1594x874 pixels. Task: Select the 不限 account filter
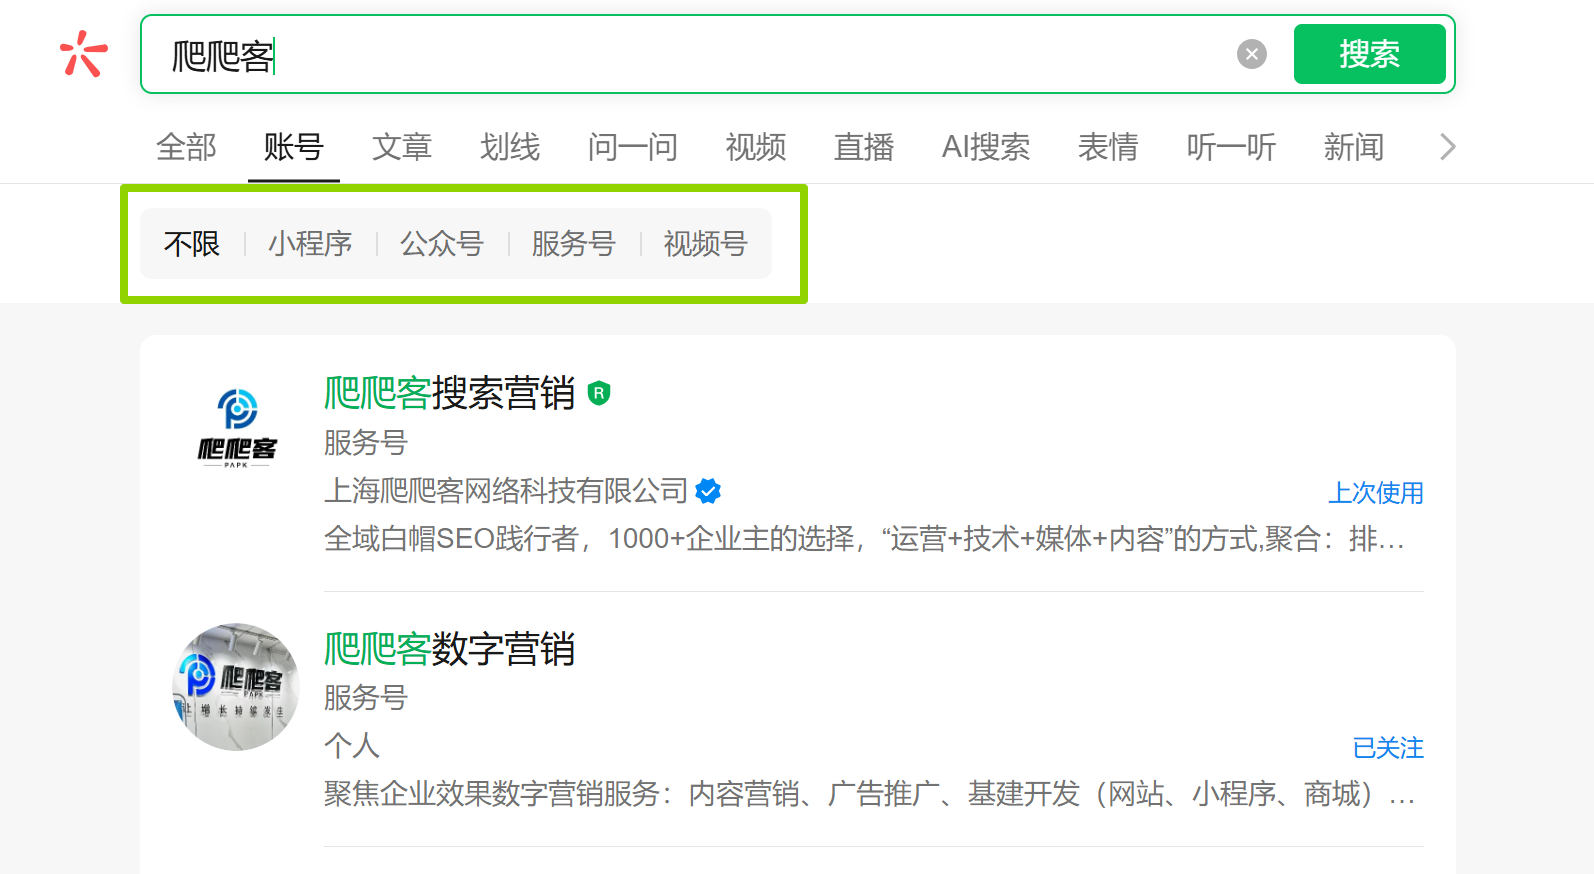pyautogui.click(x=192, y=243)
